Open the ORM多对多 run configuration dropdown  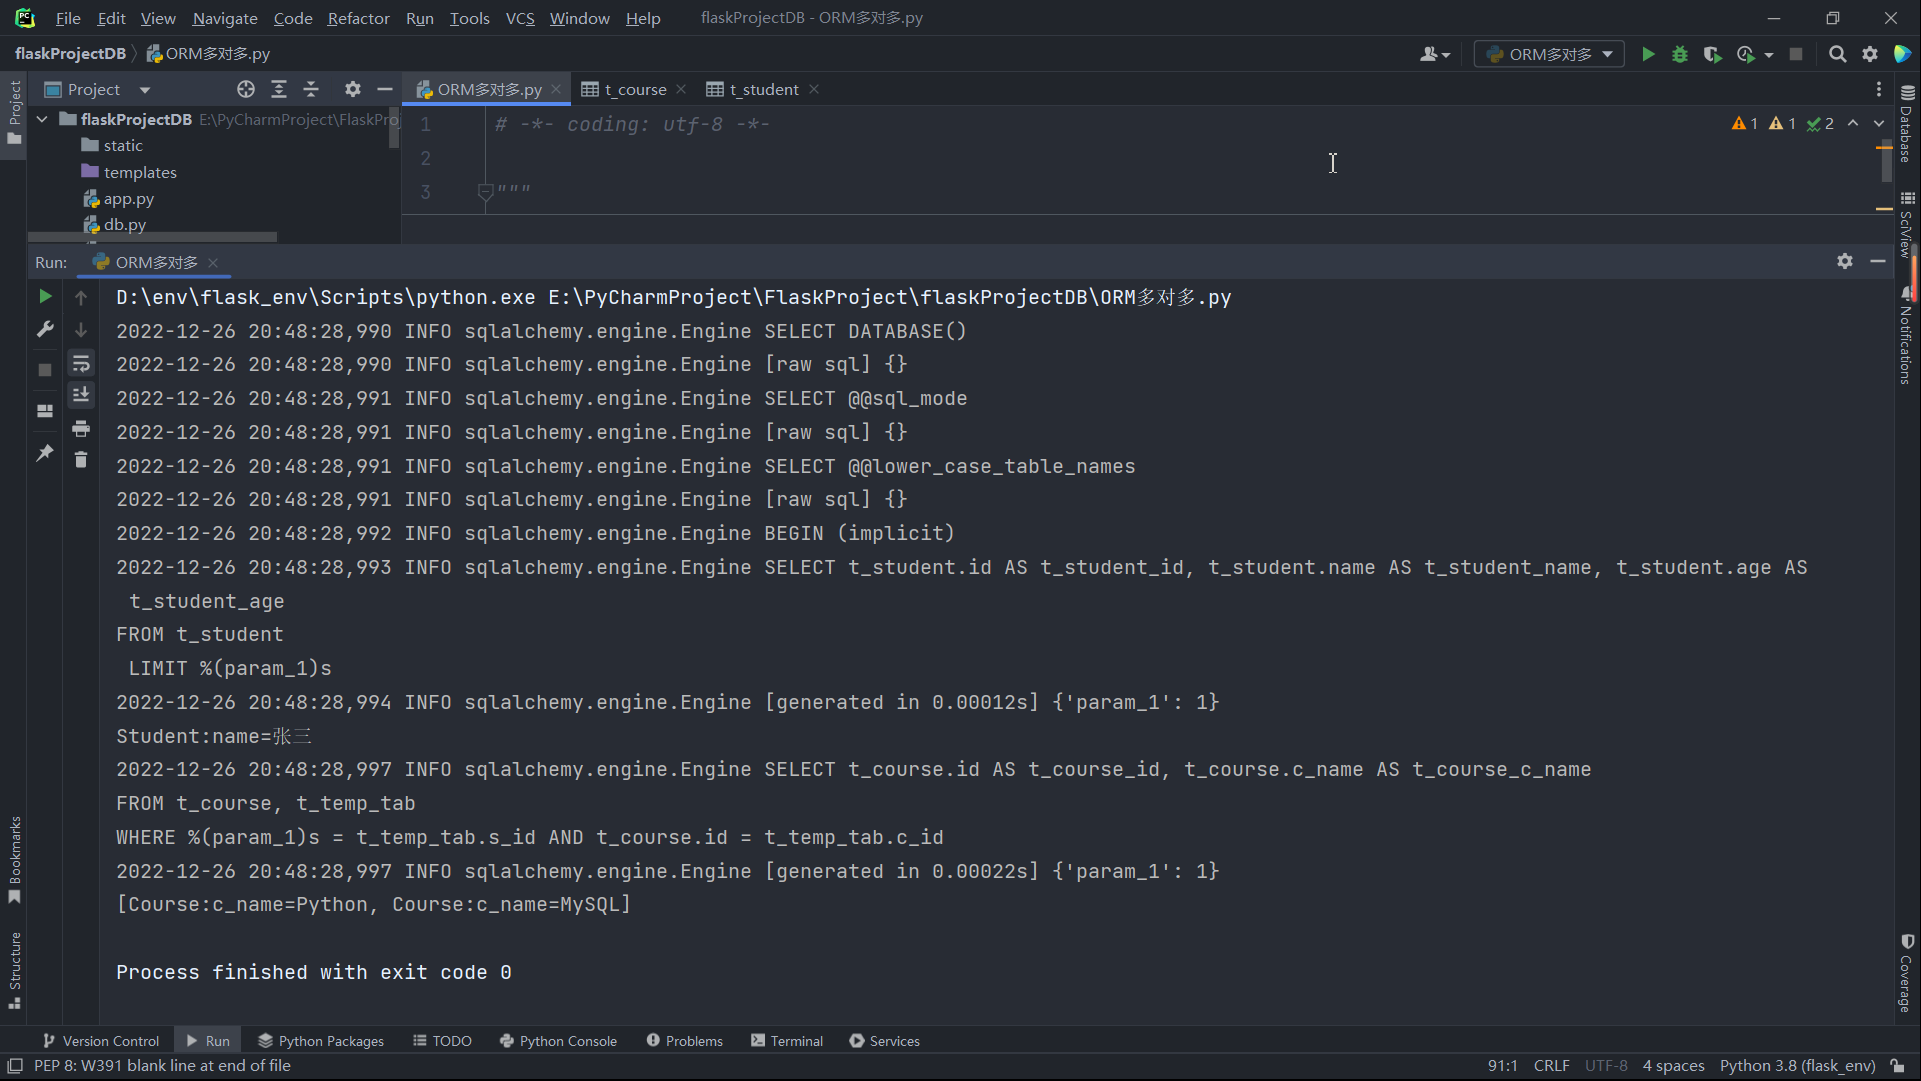(1549, 54)
